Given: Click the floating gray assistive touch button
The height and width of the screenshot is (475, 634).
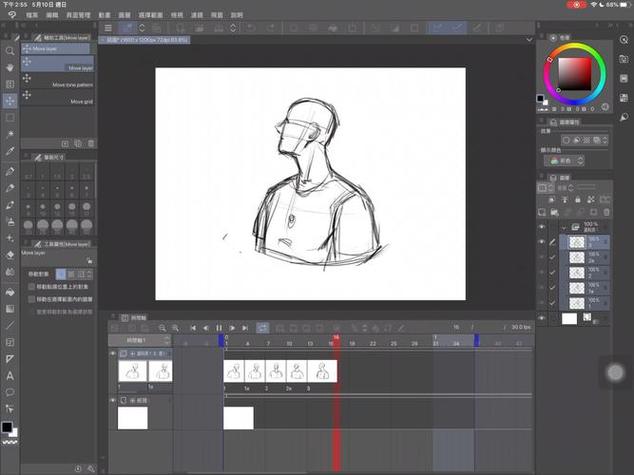Looking at the screenshot, I should coord(616,372).
